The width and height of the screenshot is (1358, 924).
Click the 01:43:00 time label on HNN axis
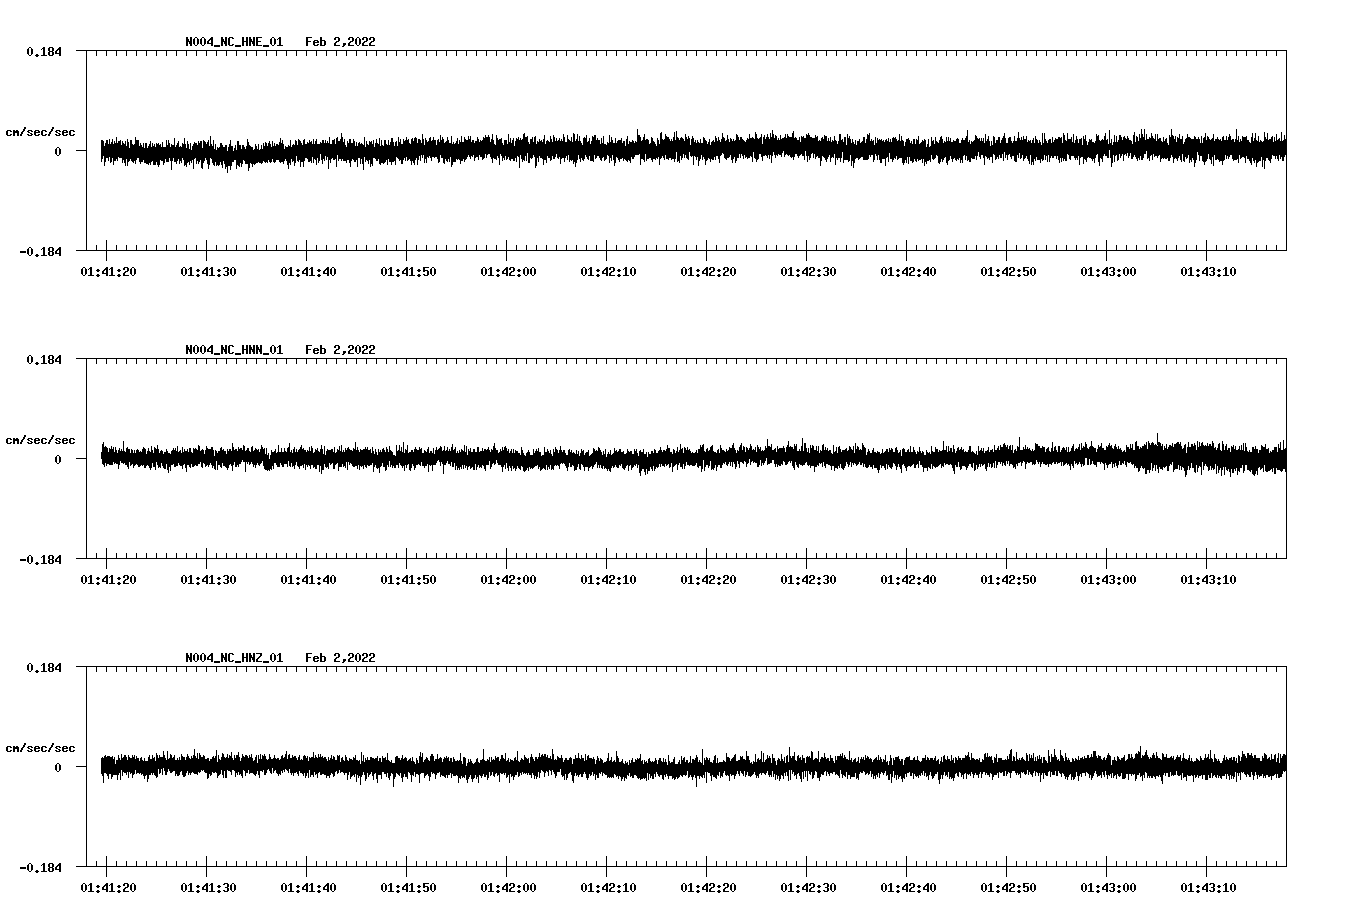[x=1108, y=580]
